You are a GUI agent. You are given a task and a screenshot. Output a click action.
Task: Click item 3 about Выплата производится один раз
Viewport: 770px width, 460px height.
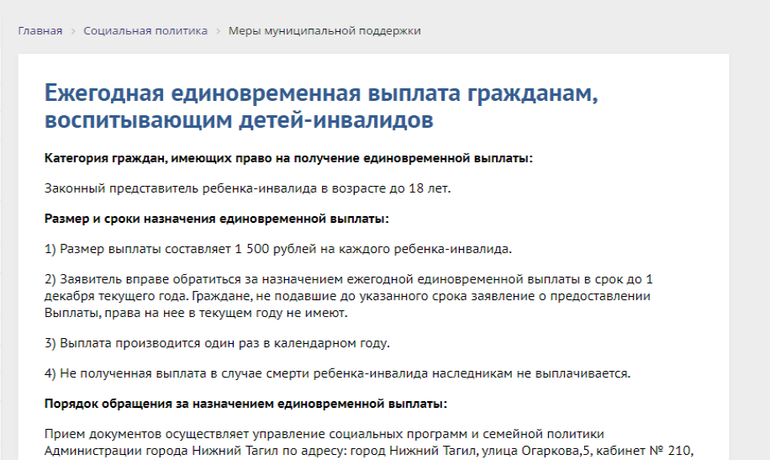tap(217, 343)
